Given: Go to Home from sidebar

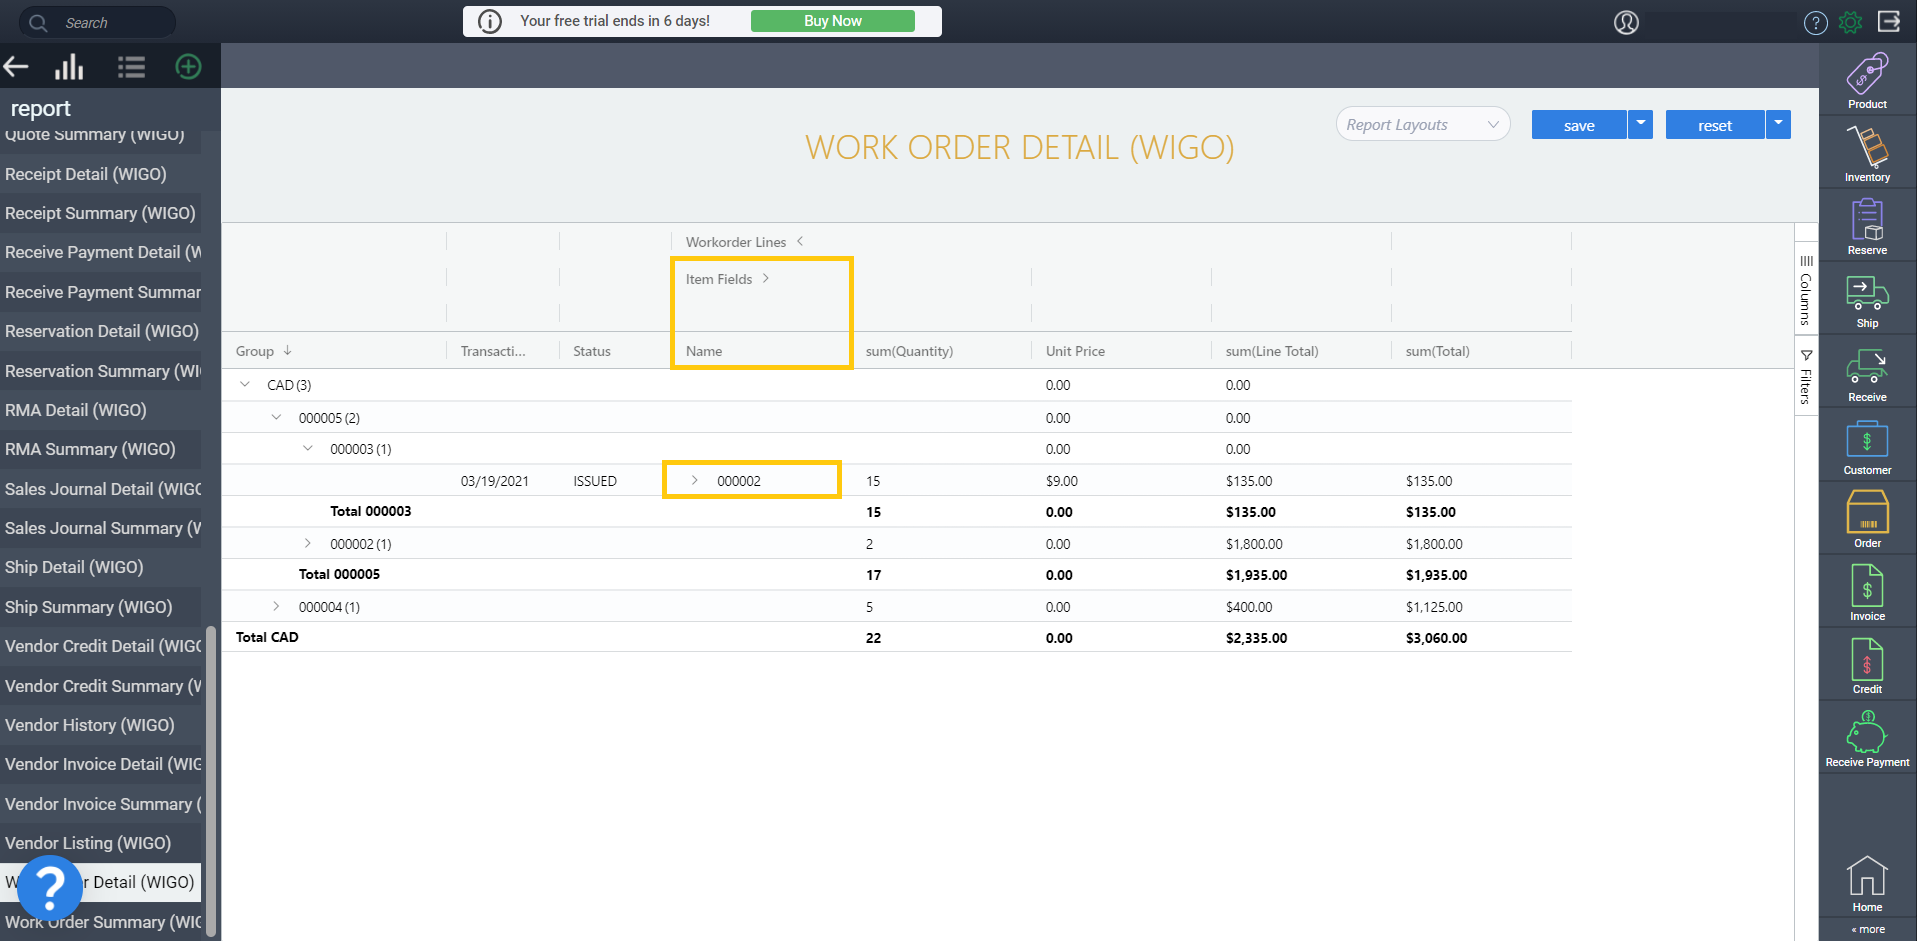Looking at the screenshot, I should coord(1867,884).
